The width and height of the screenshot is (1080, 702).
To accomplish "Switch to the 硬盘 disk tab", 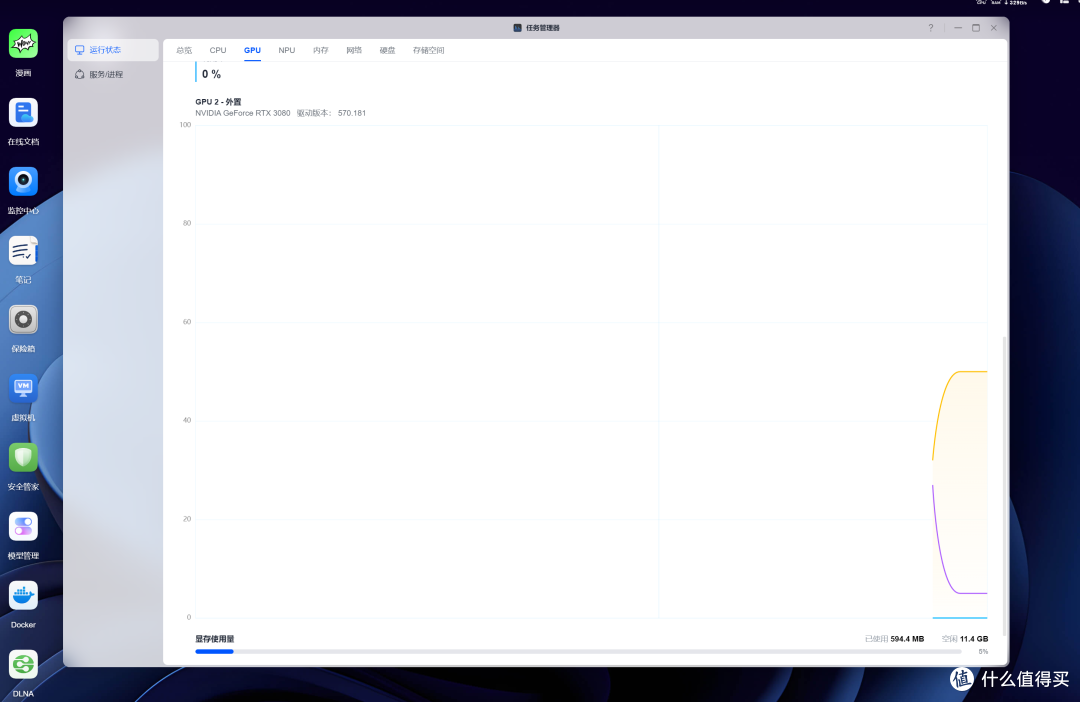I will click(x=387, y=50).
